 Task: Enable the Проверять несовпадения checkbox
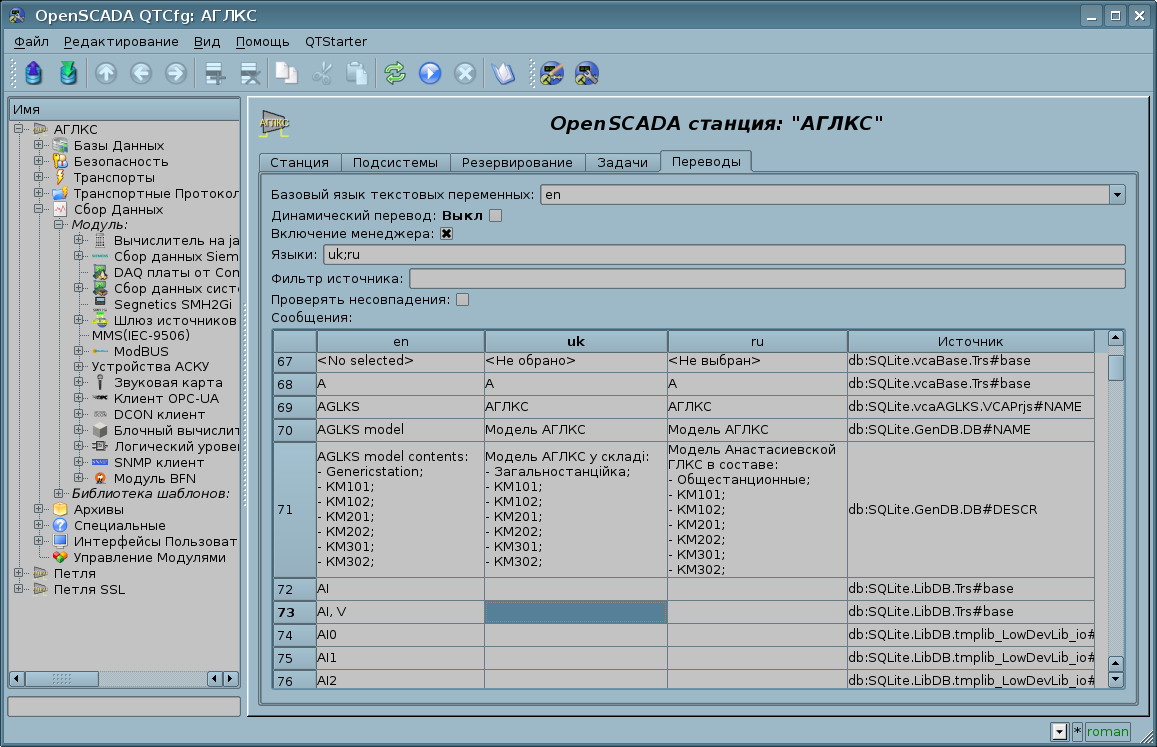pos(463,300)
